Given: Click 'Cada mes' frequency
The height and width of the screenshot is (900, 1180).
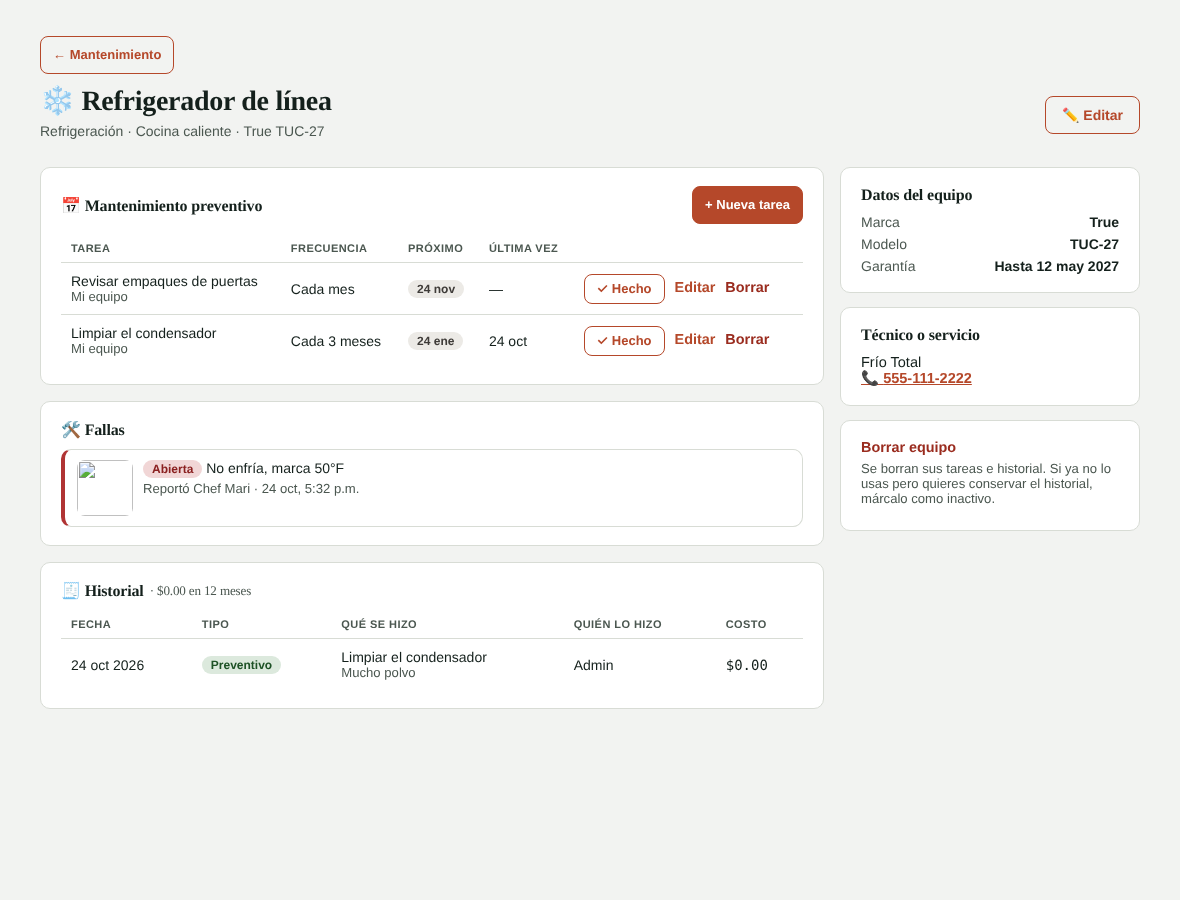Looking at the screenshot, I should pyautogui.click(x=322, y=290).
